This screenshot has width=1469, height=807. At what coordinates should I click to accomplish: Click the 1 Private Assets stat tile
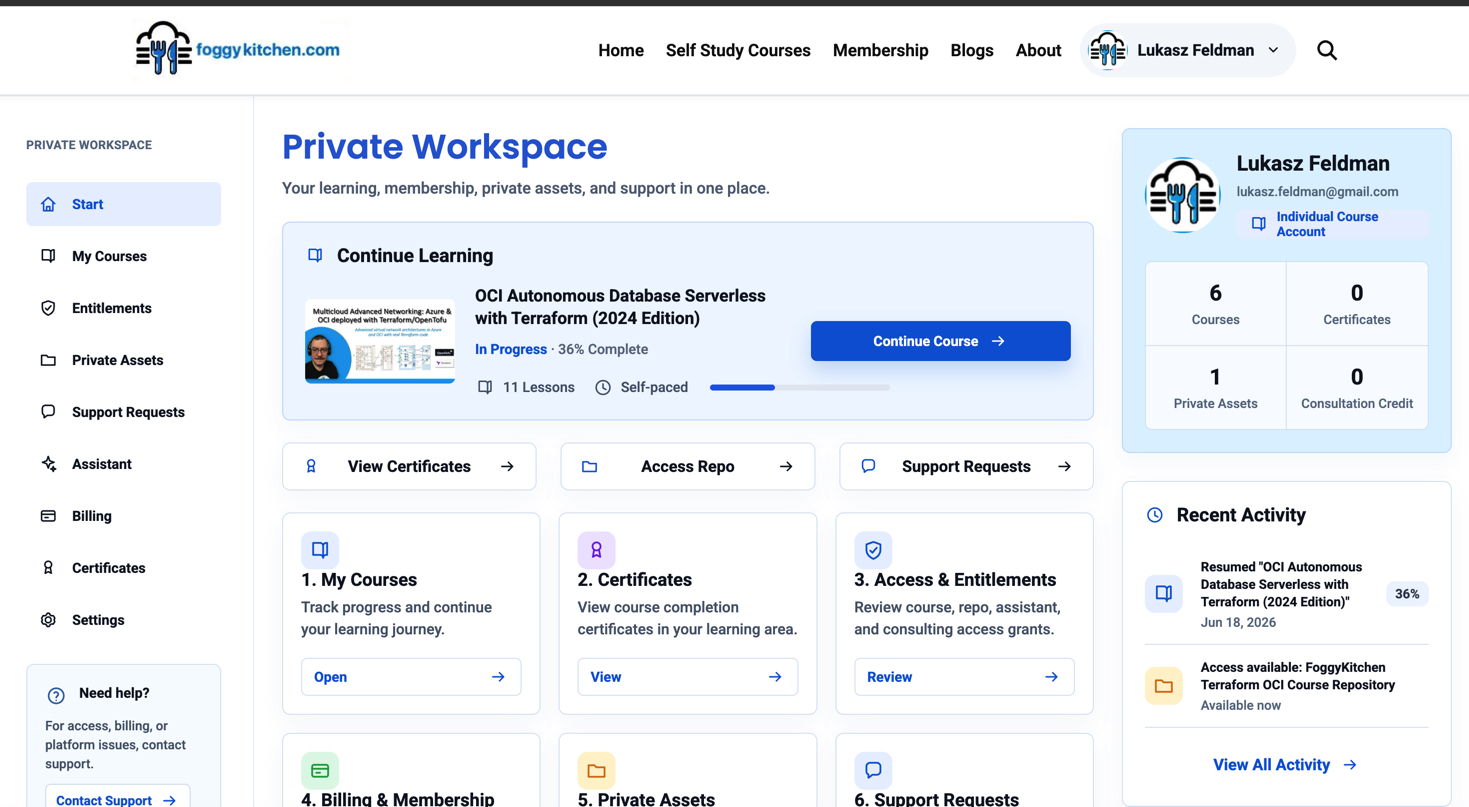pos(1215,388)
